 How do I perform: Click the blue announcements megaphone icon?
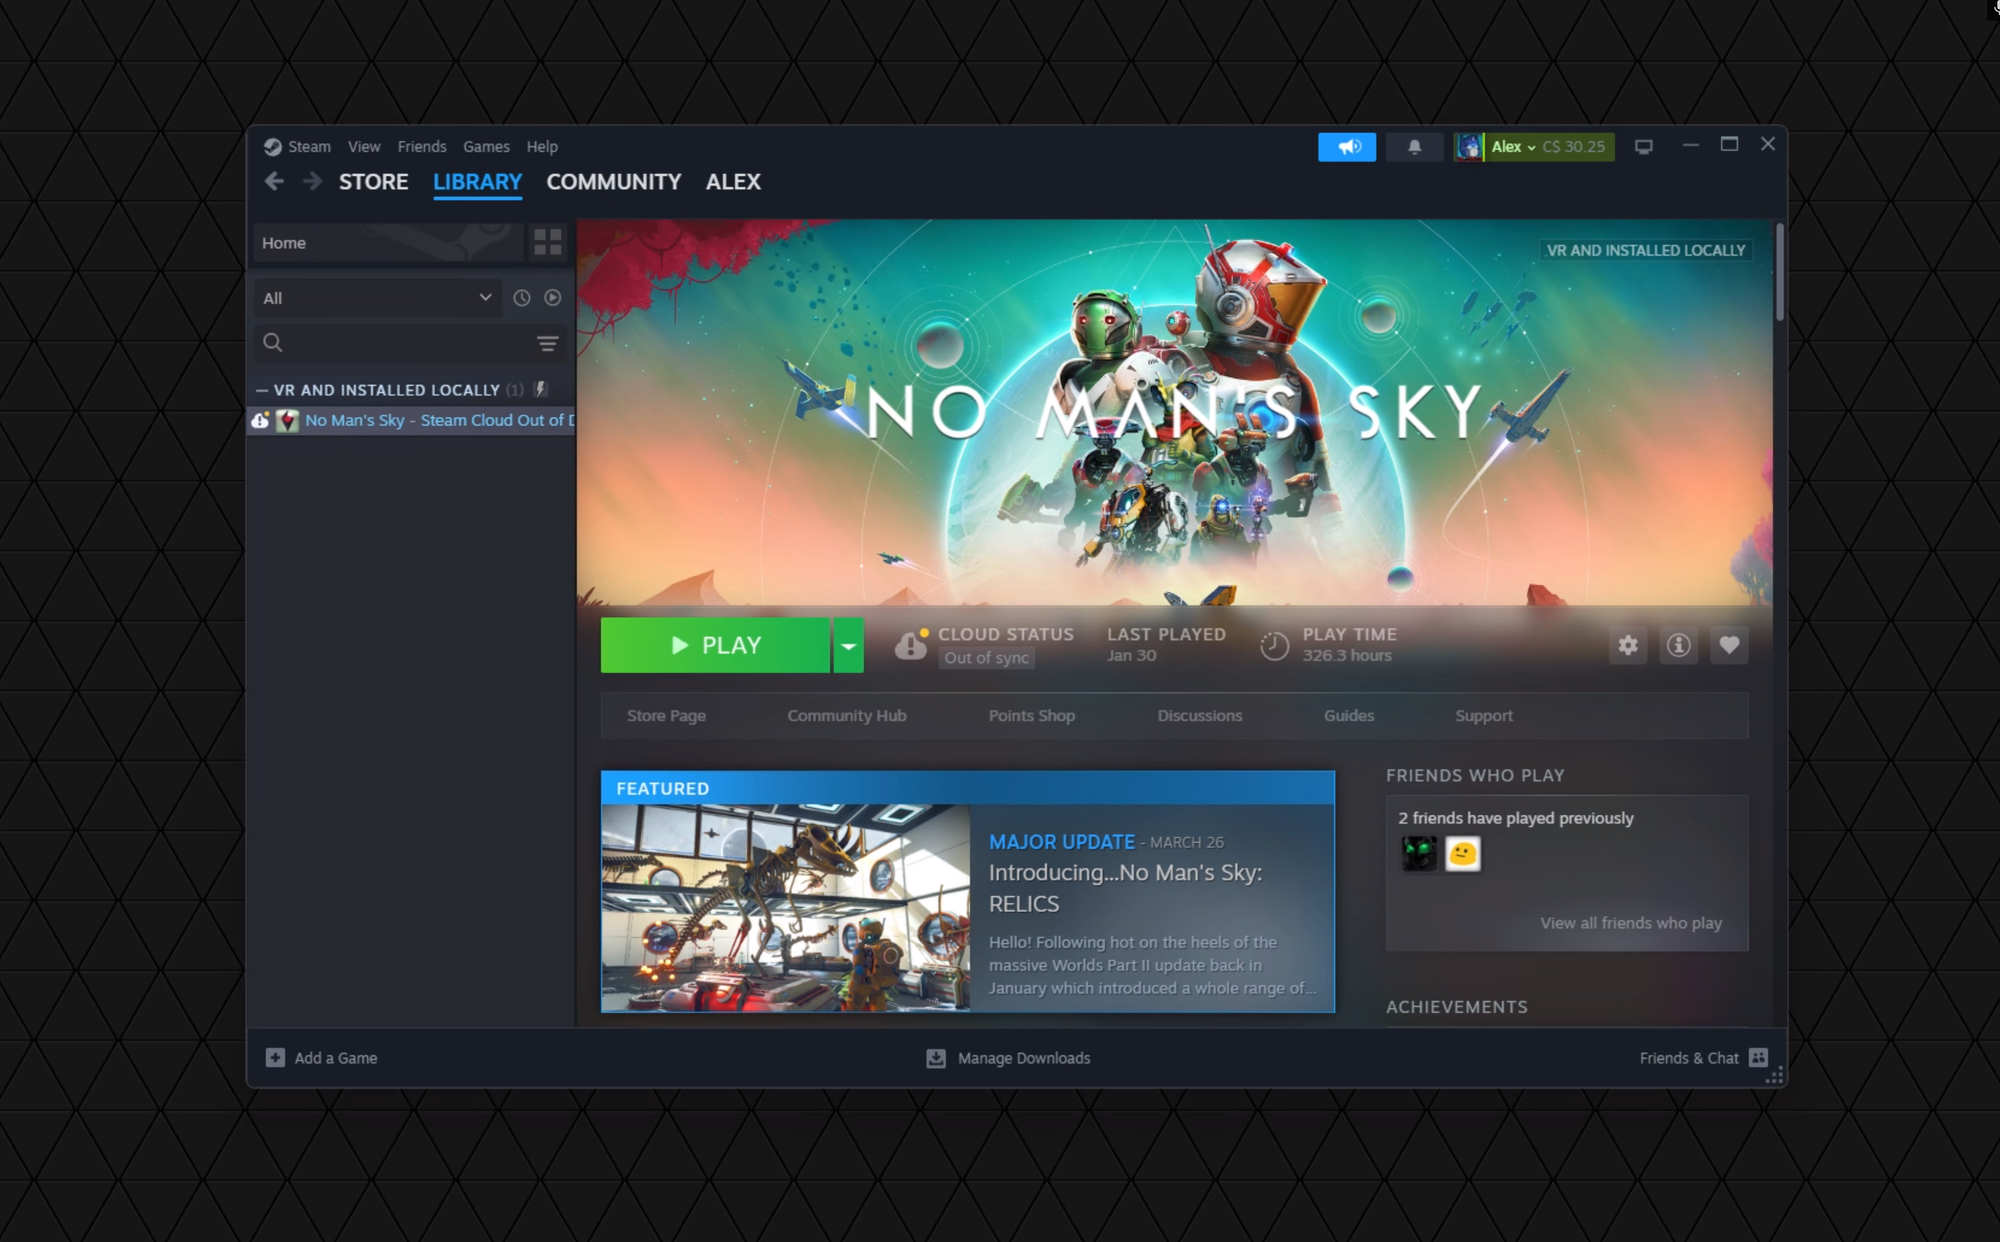1347,147
